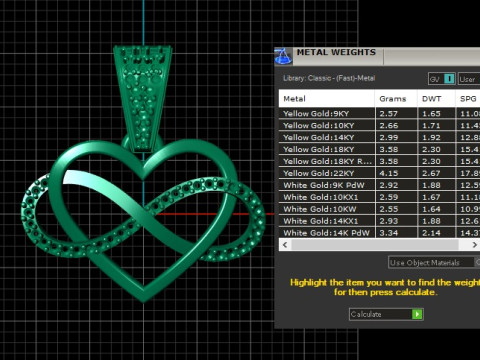The image size is (480, 360).
Task: Select the Yellow Gold:10KY row
Action: pos(379,125)
